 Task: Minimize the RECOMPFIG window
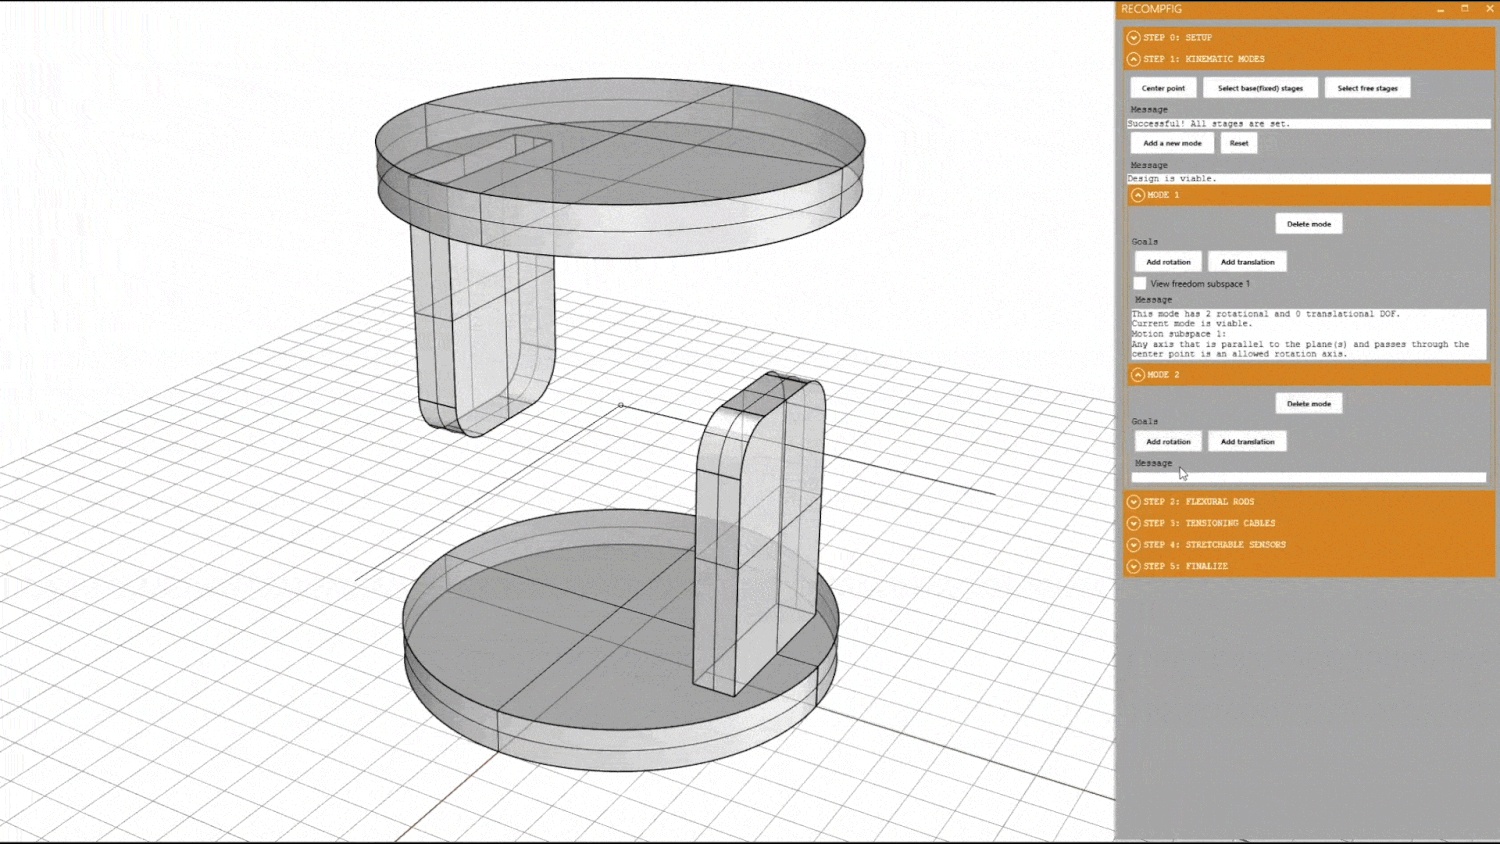(1441, 8)
